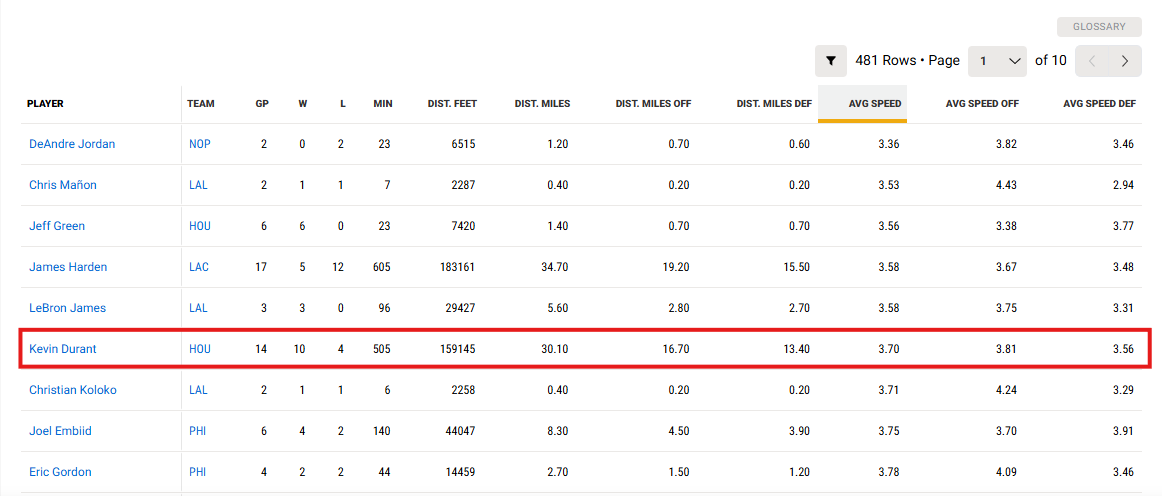The width and height of the screenshot is (1162, 496).
Task: Open LeBron James player profile
Action: tap(67, 308)
